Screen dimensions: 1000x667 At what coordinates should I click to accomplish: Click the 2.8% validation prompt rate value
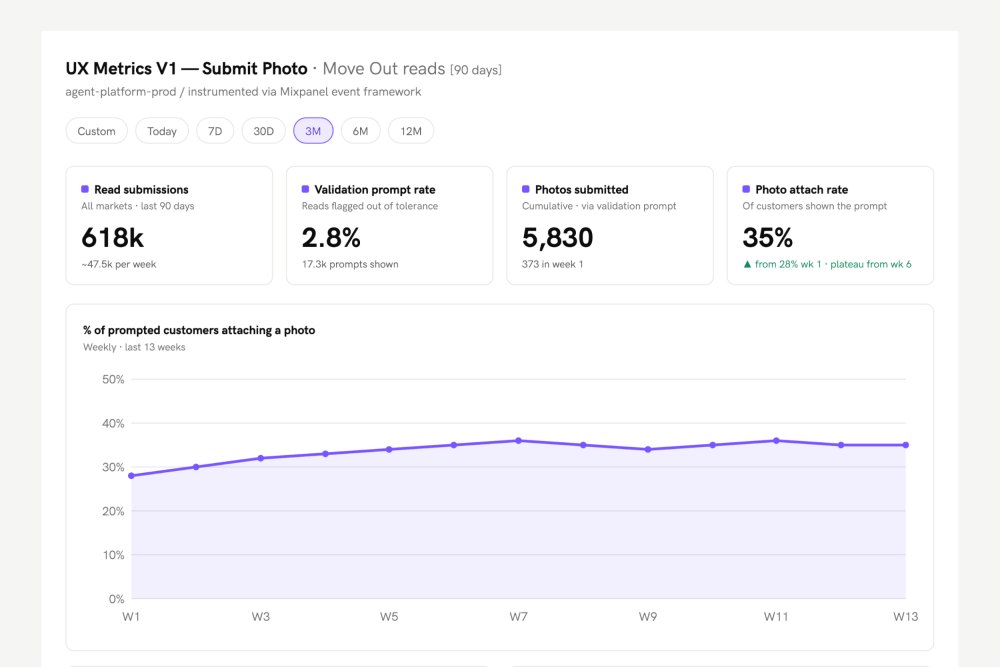(x=331, y=238)
